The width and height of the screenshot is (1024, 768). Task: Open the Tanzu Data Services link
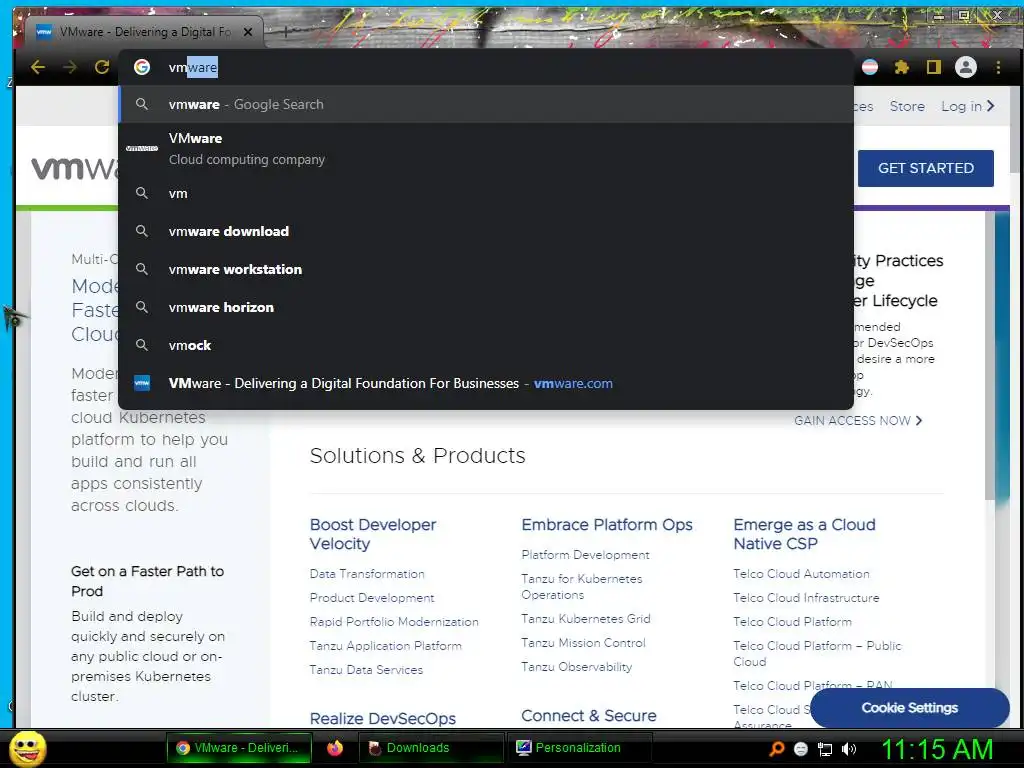pos(366,669)
